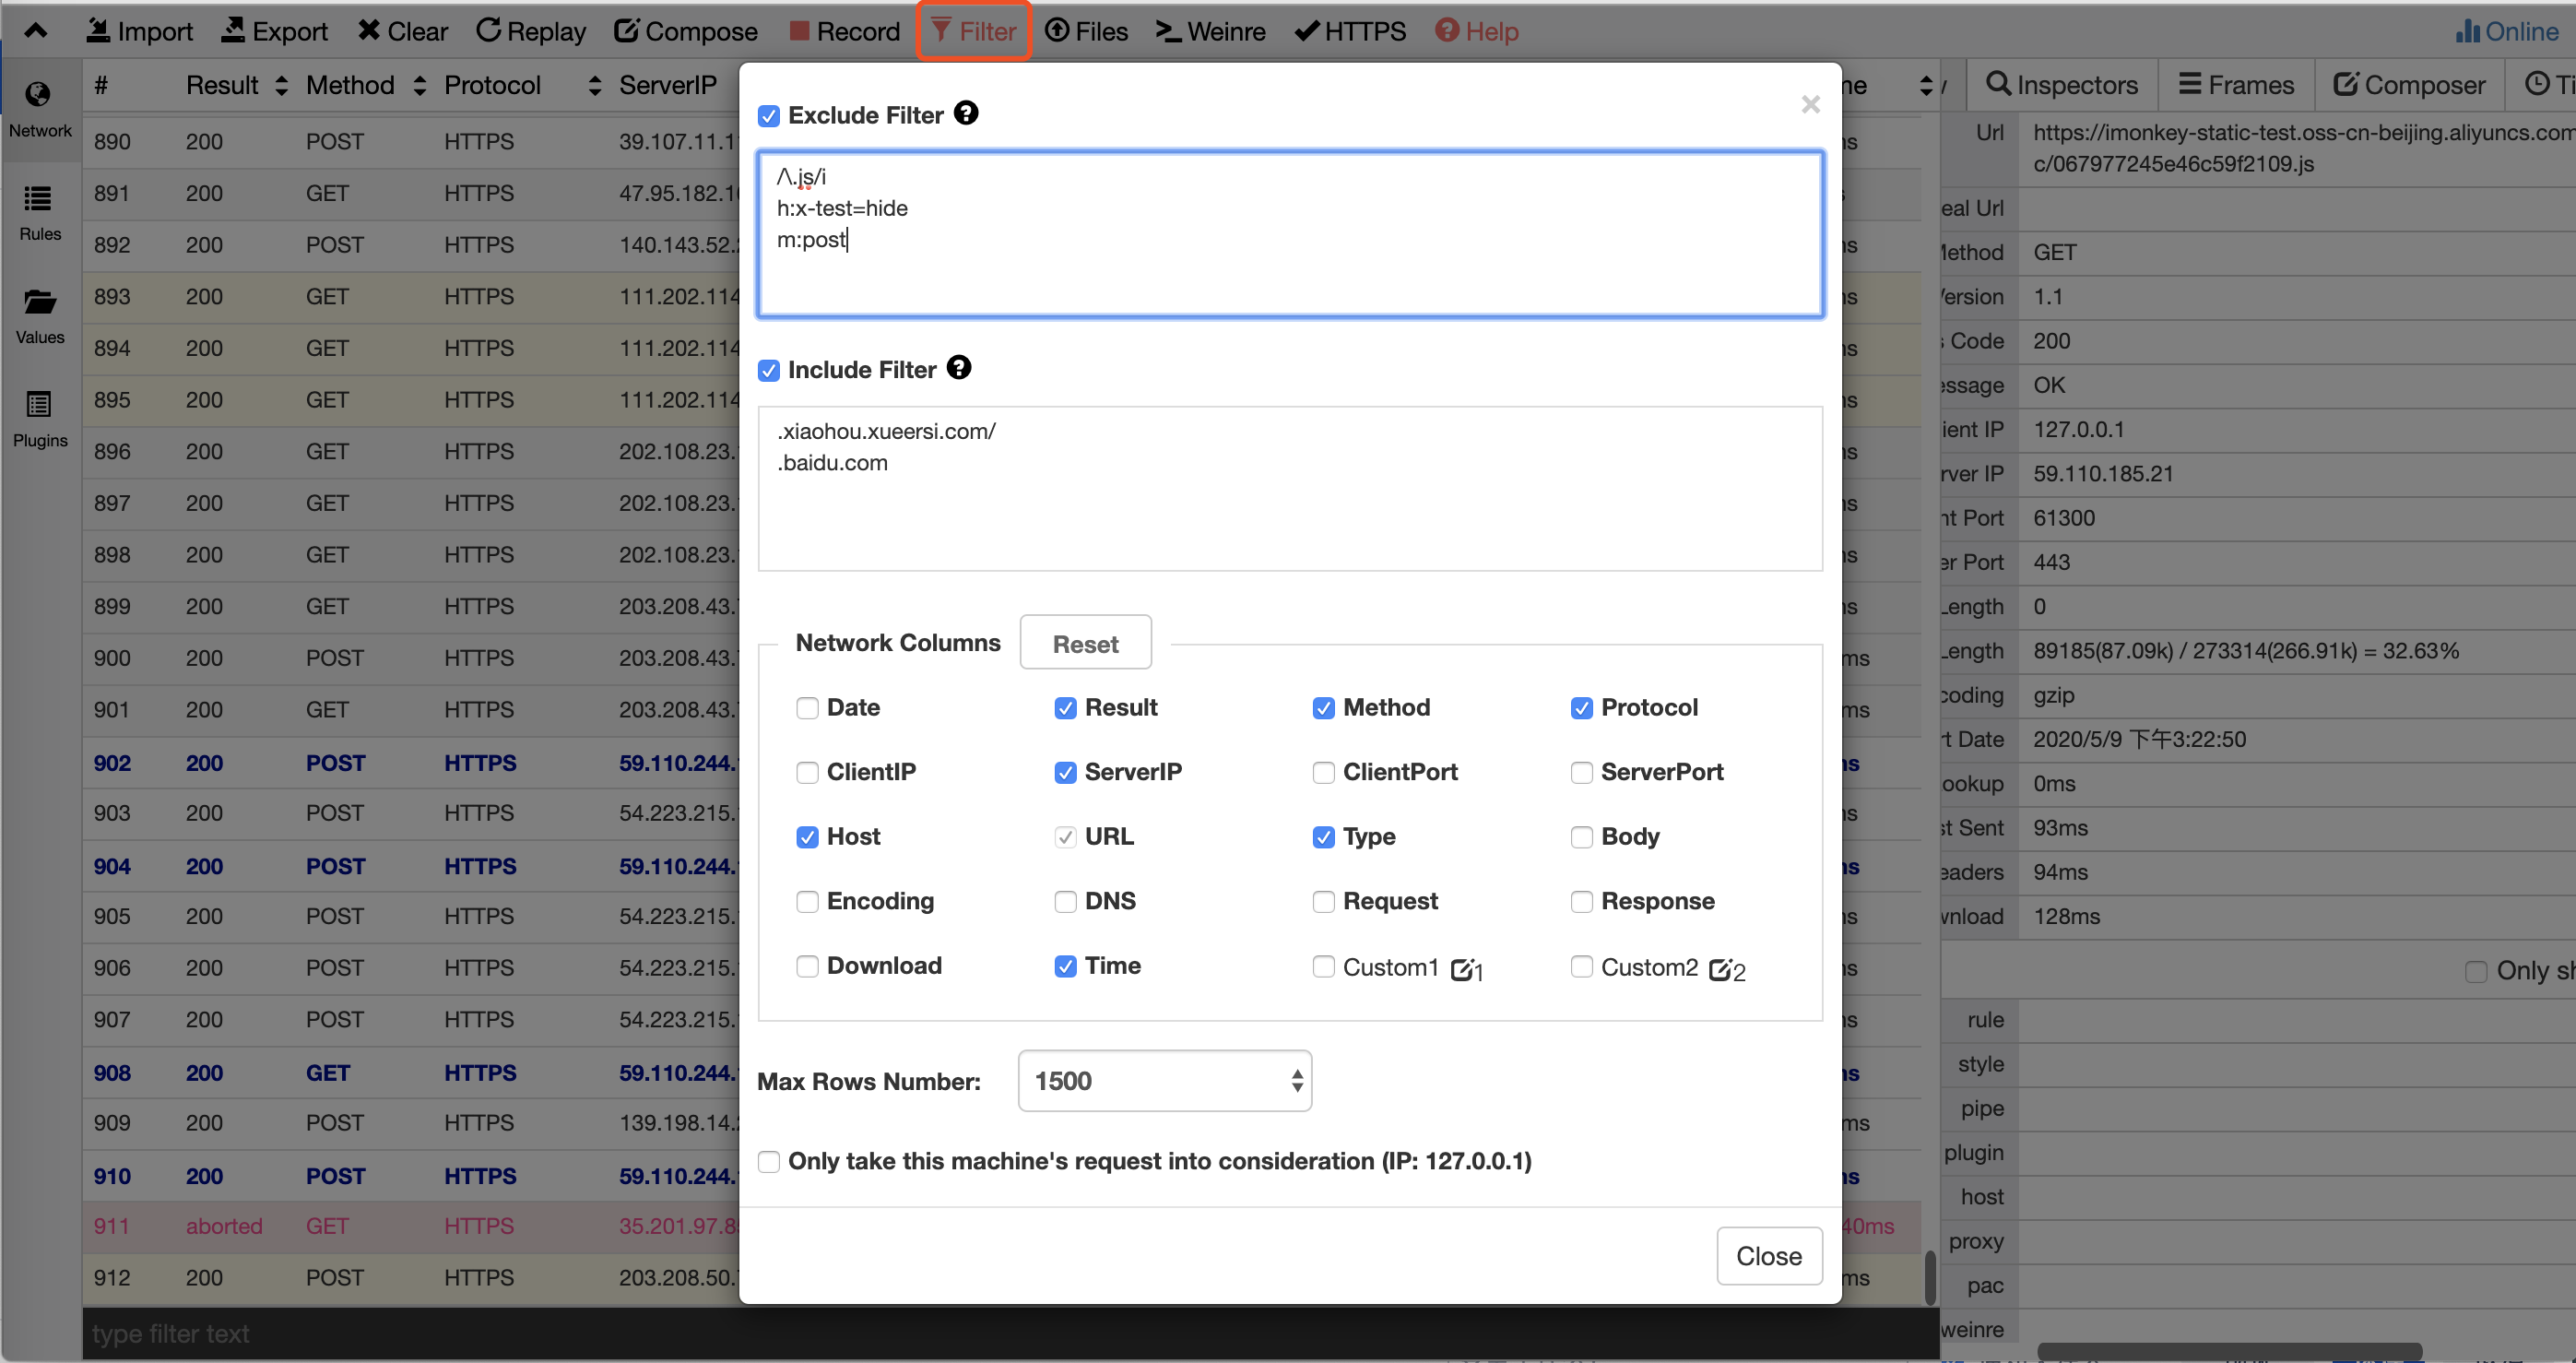2576x1363 pixels.
Task: Enable the Body column checkbox
Action: (1581, 837)
